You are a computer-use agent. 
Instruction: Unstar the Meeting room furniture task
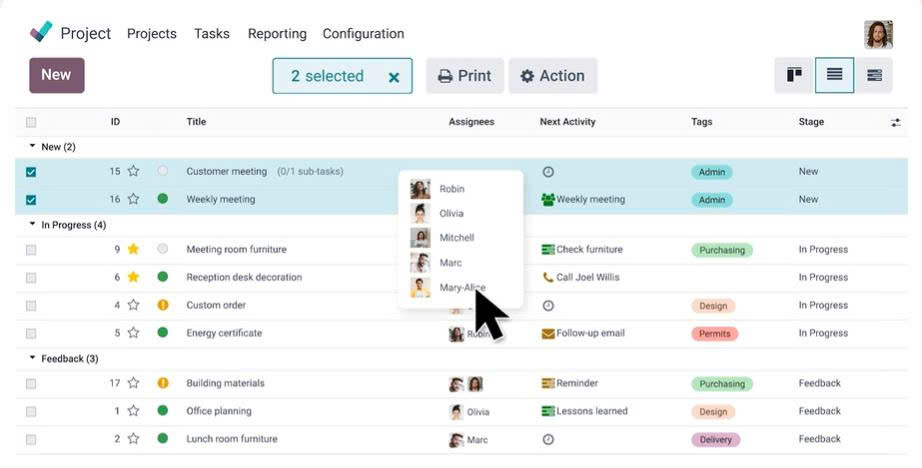pos(133,249)
